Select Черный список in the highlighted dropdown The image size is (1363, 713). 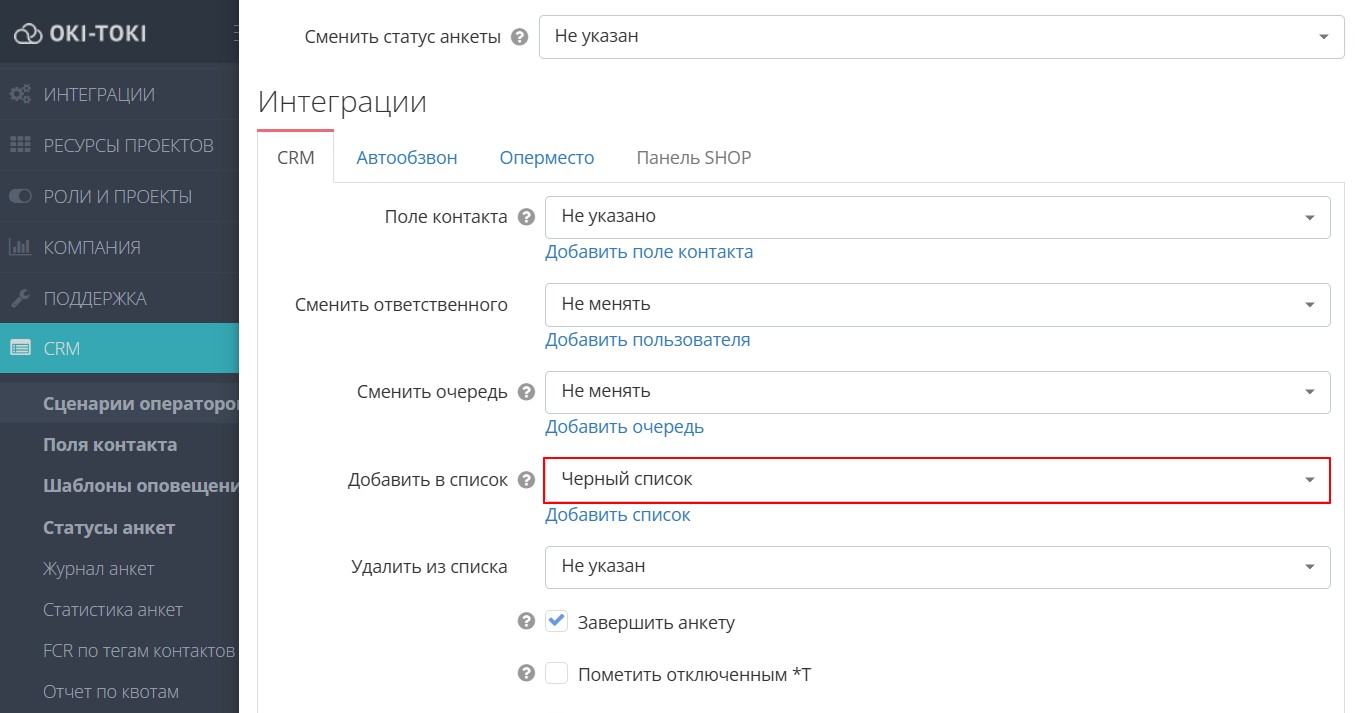tap(937, 480)
